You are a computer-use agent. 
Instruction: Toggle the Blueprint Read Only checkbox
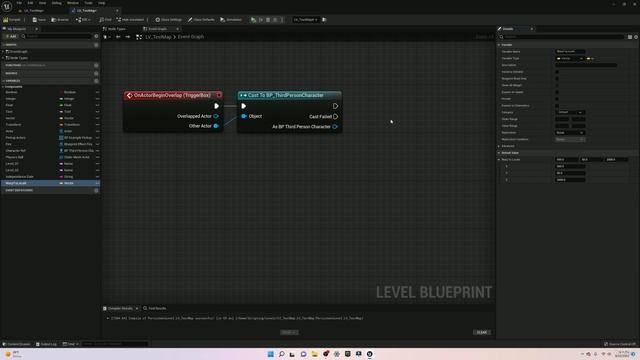(557, 78)
